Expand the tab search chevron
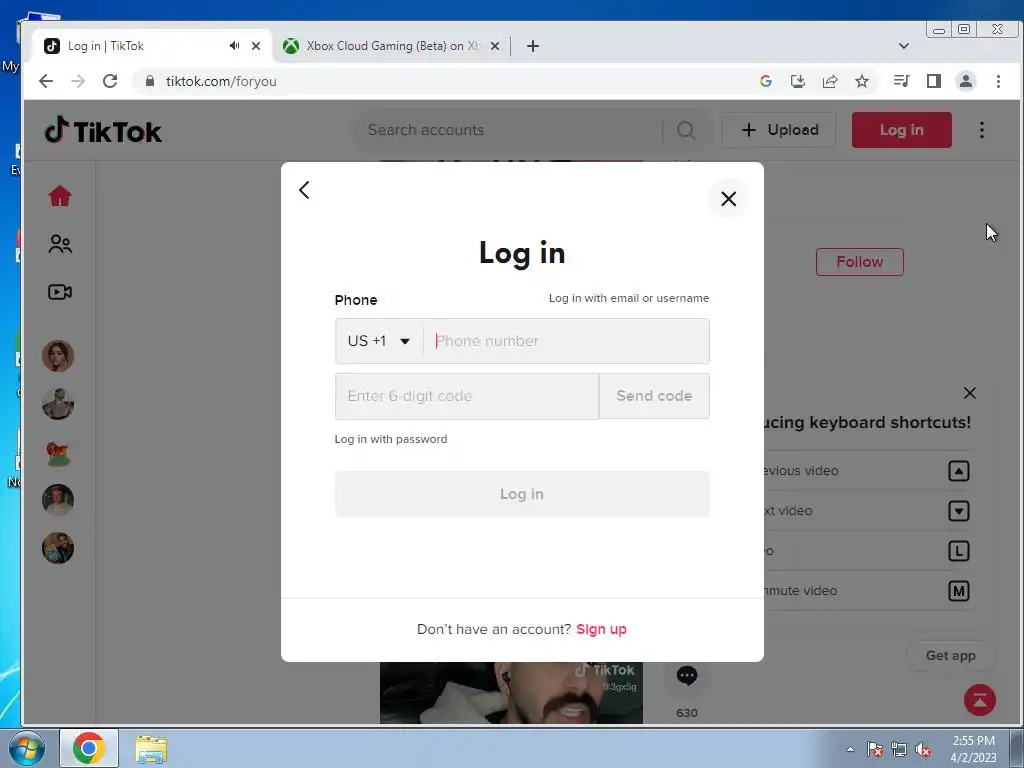Screen dimensions: 1024x768 click(904, 46)
